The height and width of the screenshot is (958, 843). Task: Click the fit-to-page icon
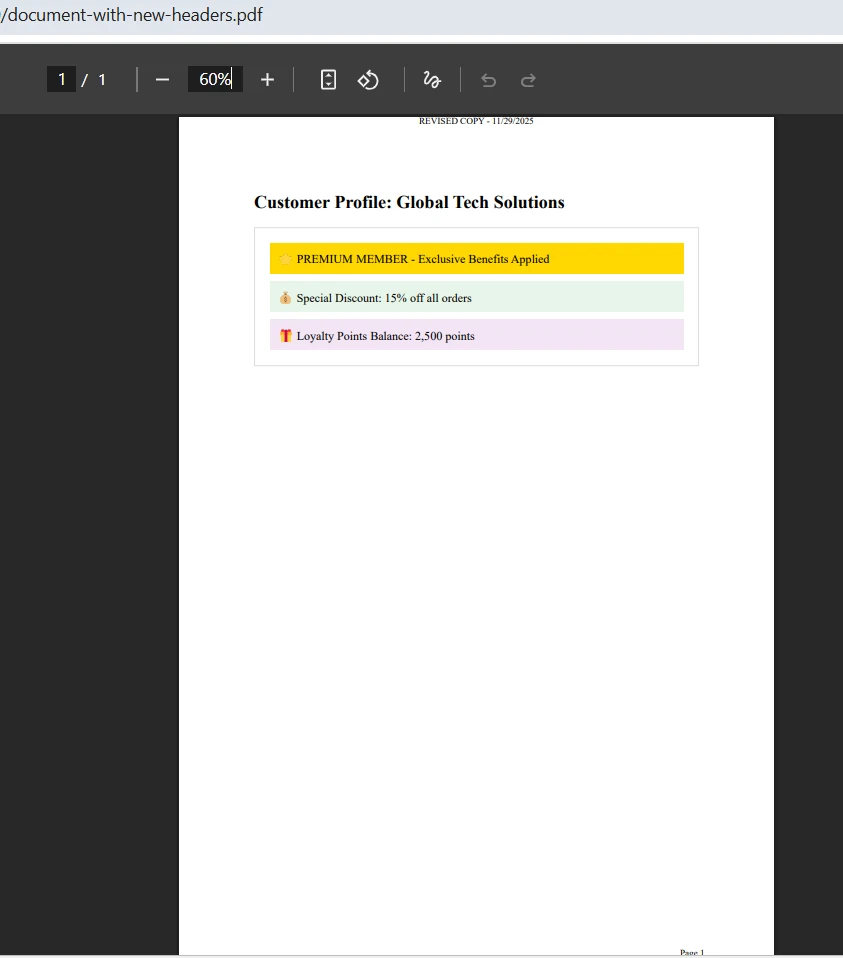click(328, 79)
